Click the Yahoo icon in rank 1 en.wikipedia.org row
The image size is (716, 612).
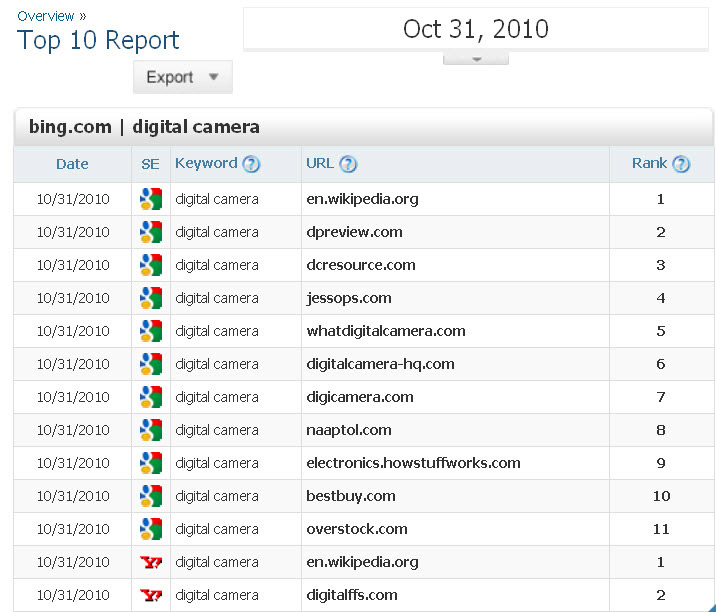(x=150, y=562)
